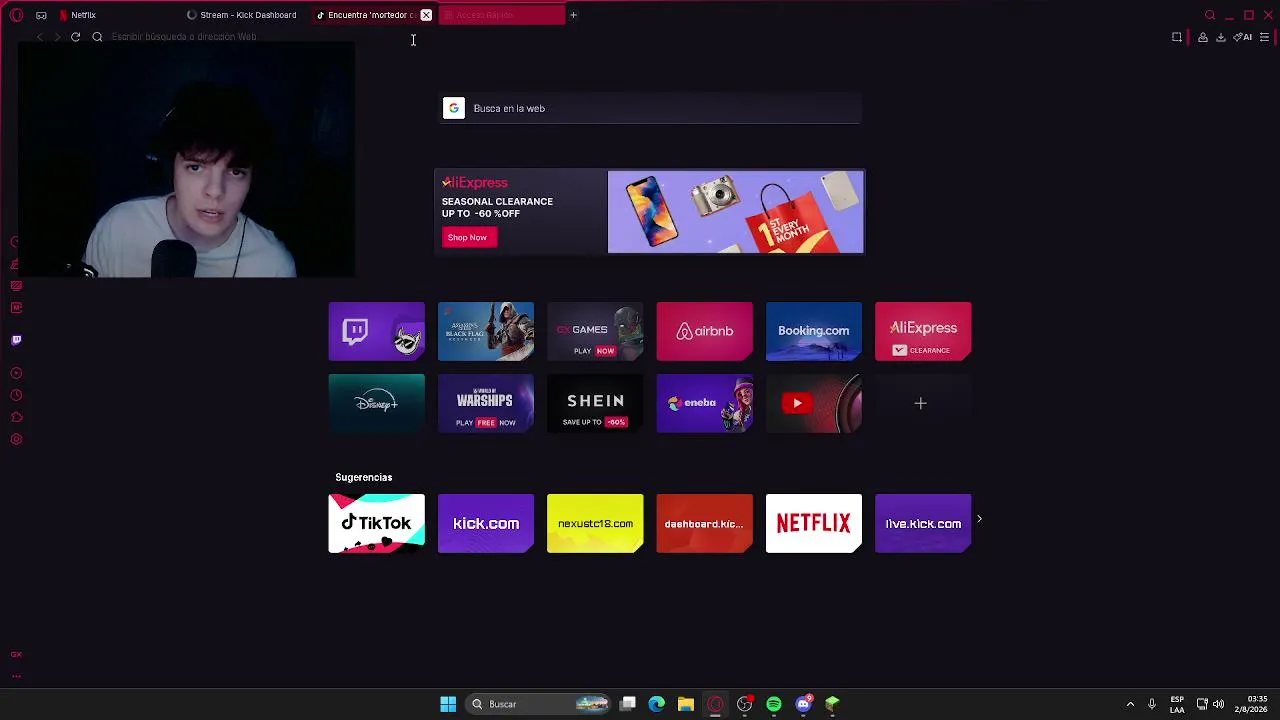Open the Eneba speed dial tile

[704, 403]
